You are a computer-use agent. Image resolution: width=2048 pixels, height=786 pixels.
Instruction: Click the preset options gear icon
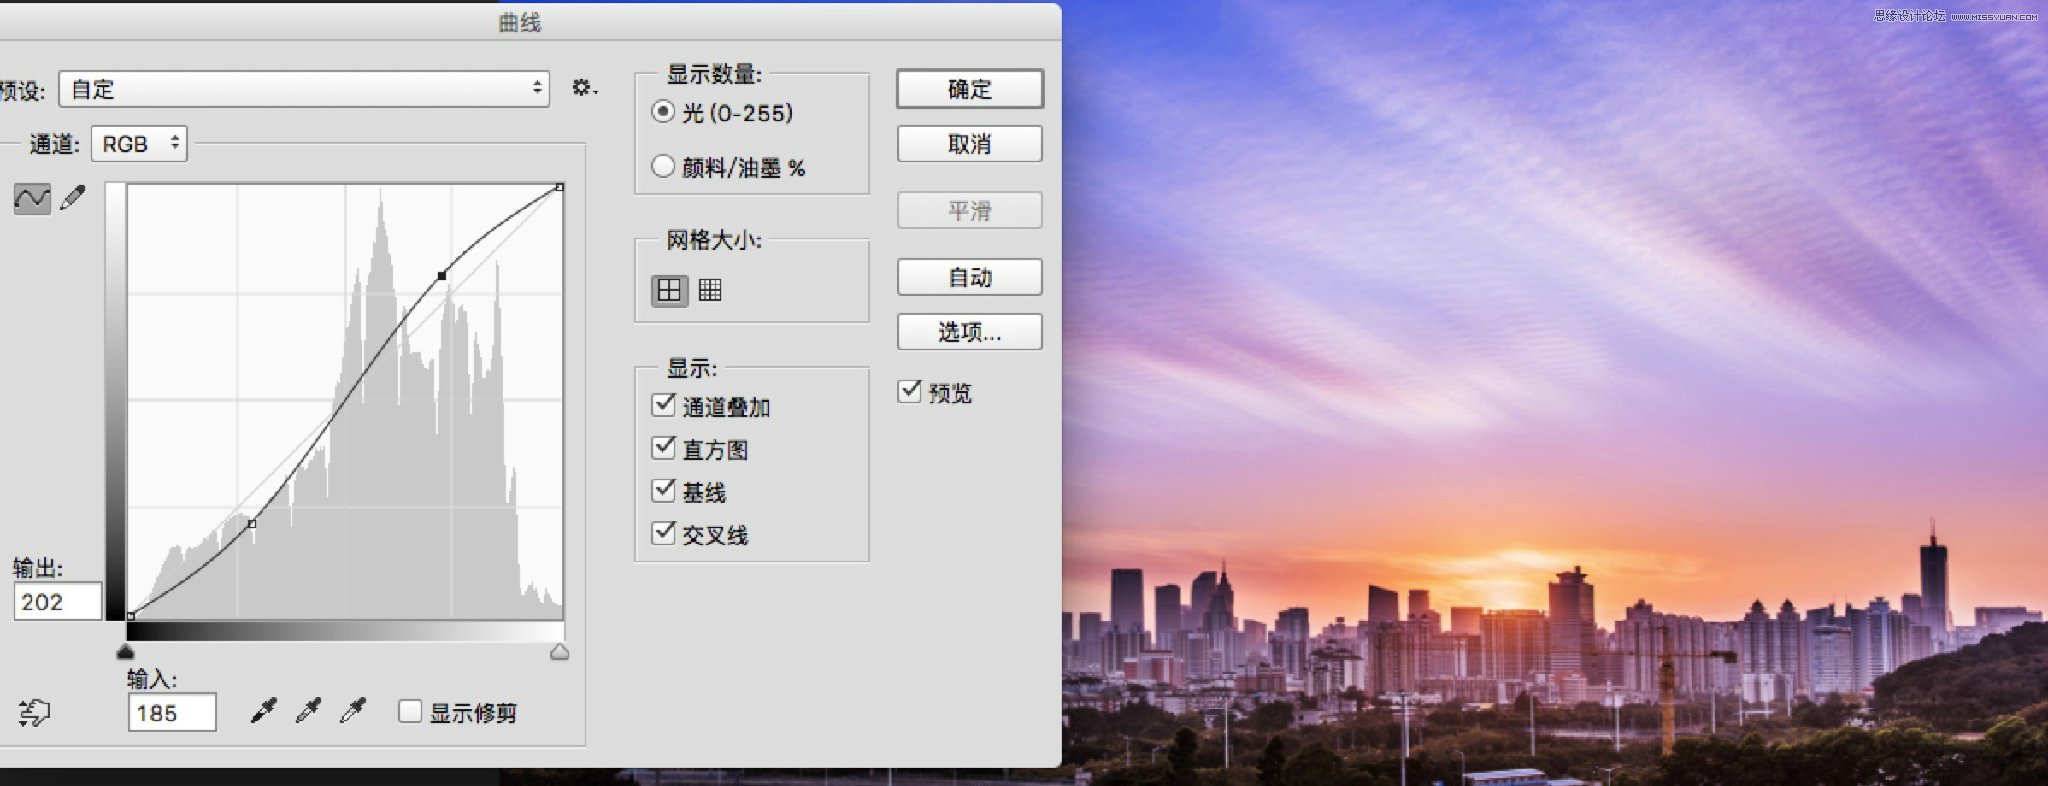pyautogui.click(x=583, y=88)
